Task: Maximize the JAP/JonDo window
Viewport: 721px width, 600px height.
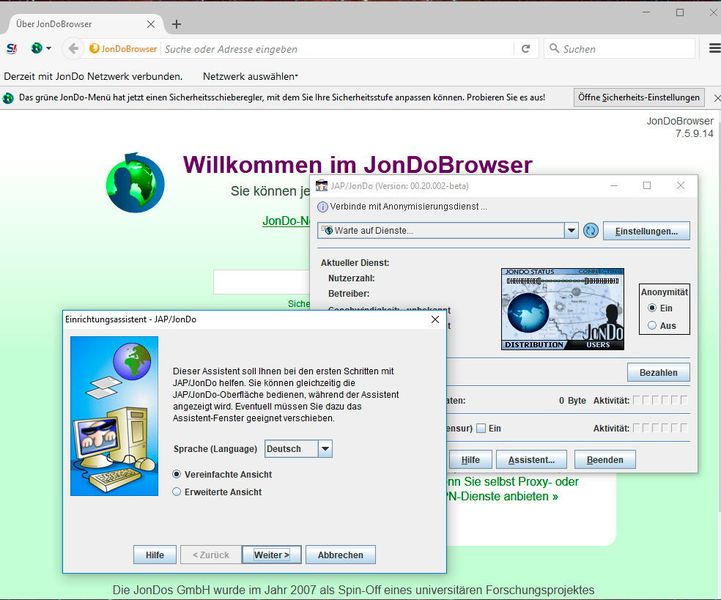Action: coord(647,185)
